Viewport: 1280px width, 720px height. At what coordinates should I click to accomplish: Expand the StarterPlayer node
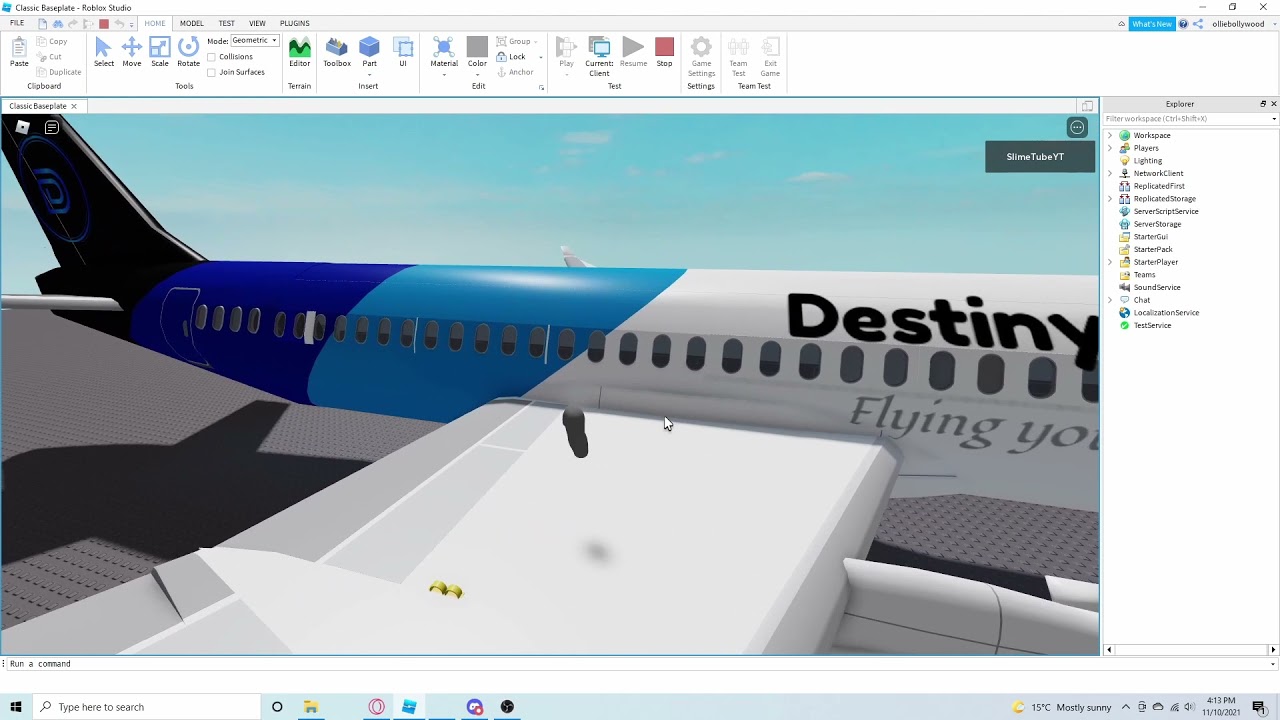tap(1109, 262)
